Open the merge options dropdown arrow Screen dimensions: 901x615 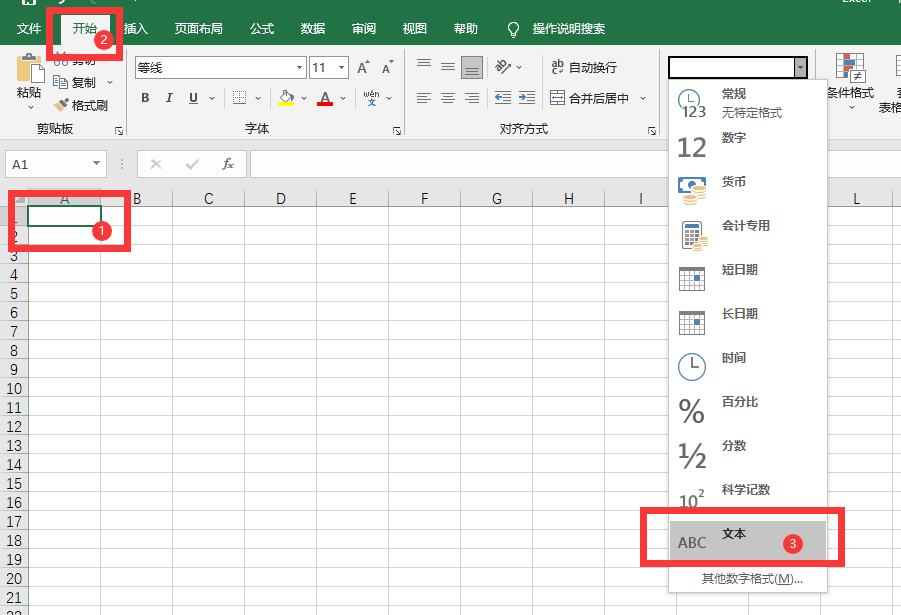643,98
